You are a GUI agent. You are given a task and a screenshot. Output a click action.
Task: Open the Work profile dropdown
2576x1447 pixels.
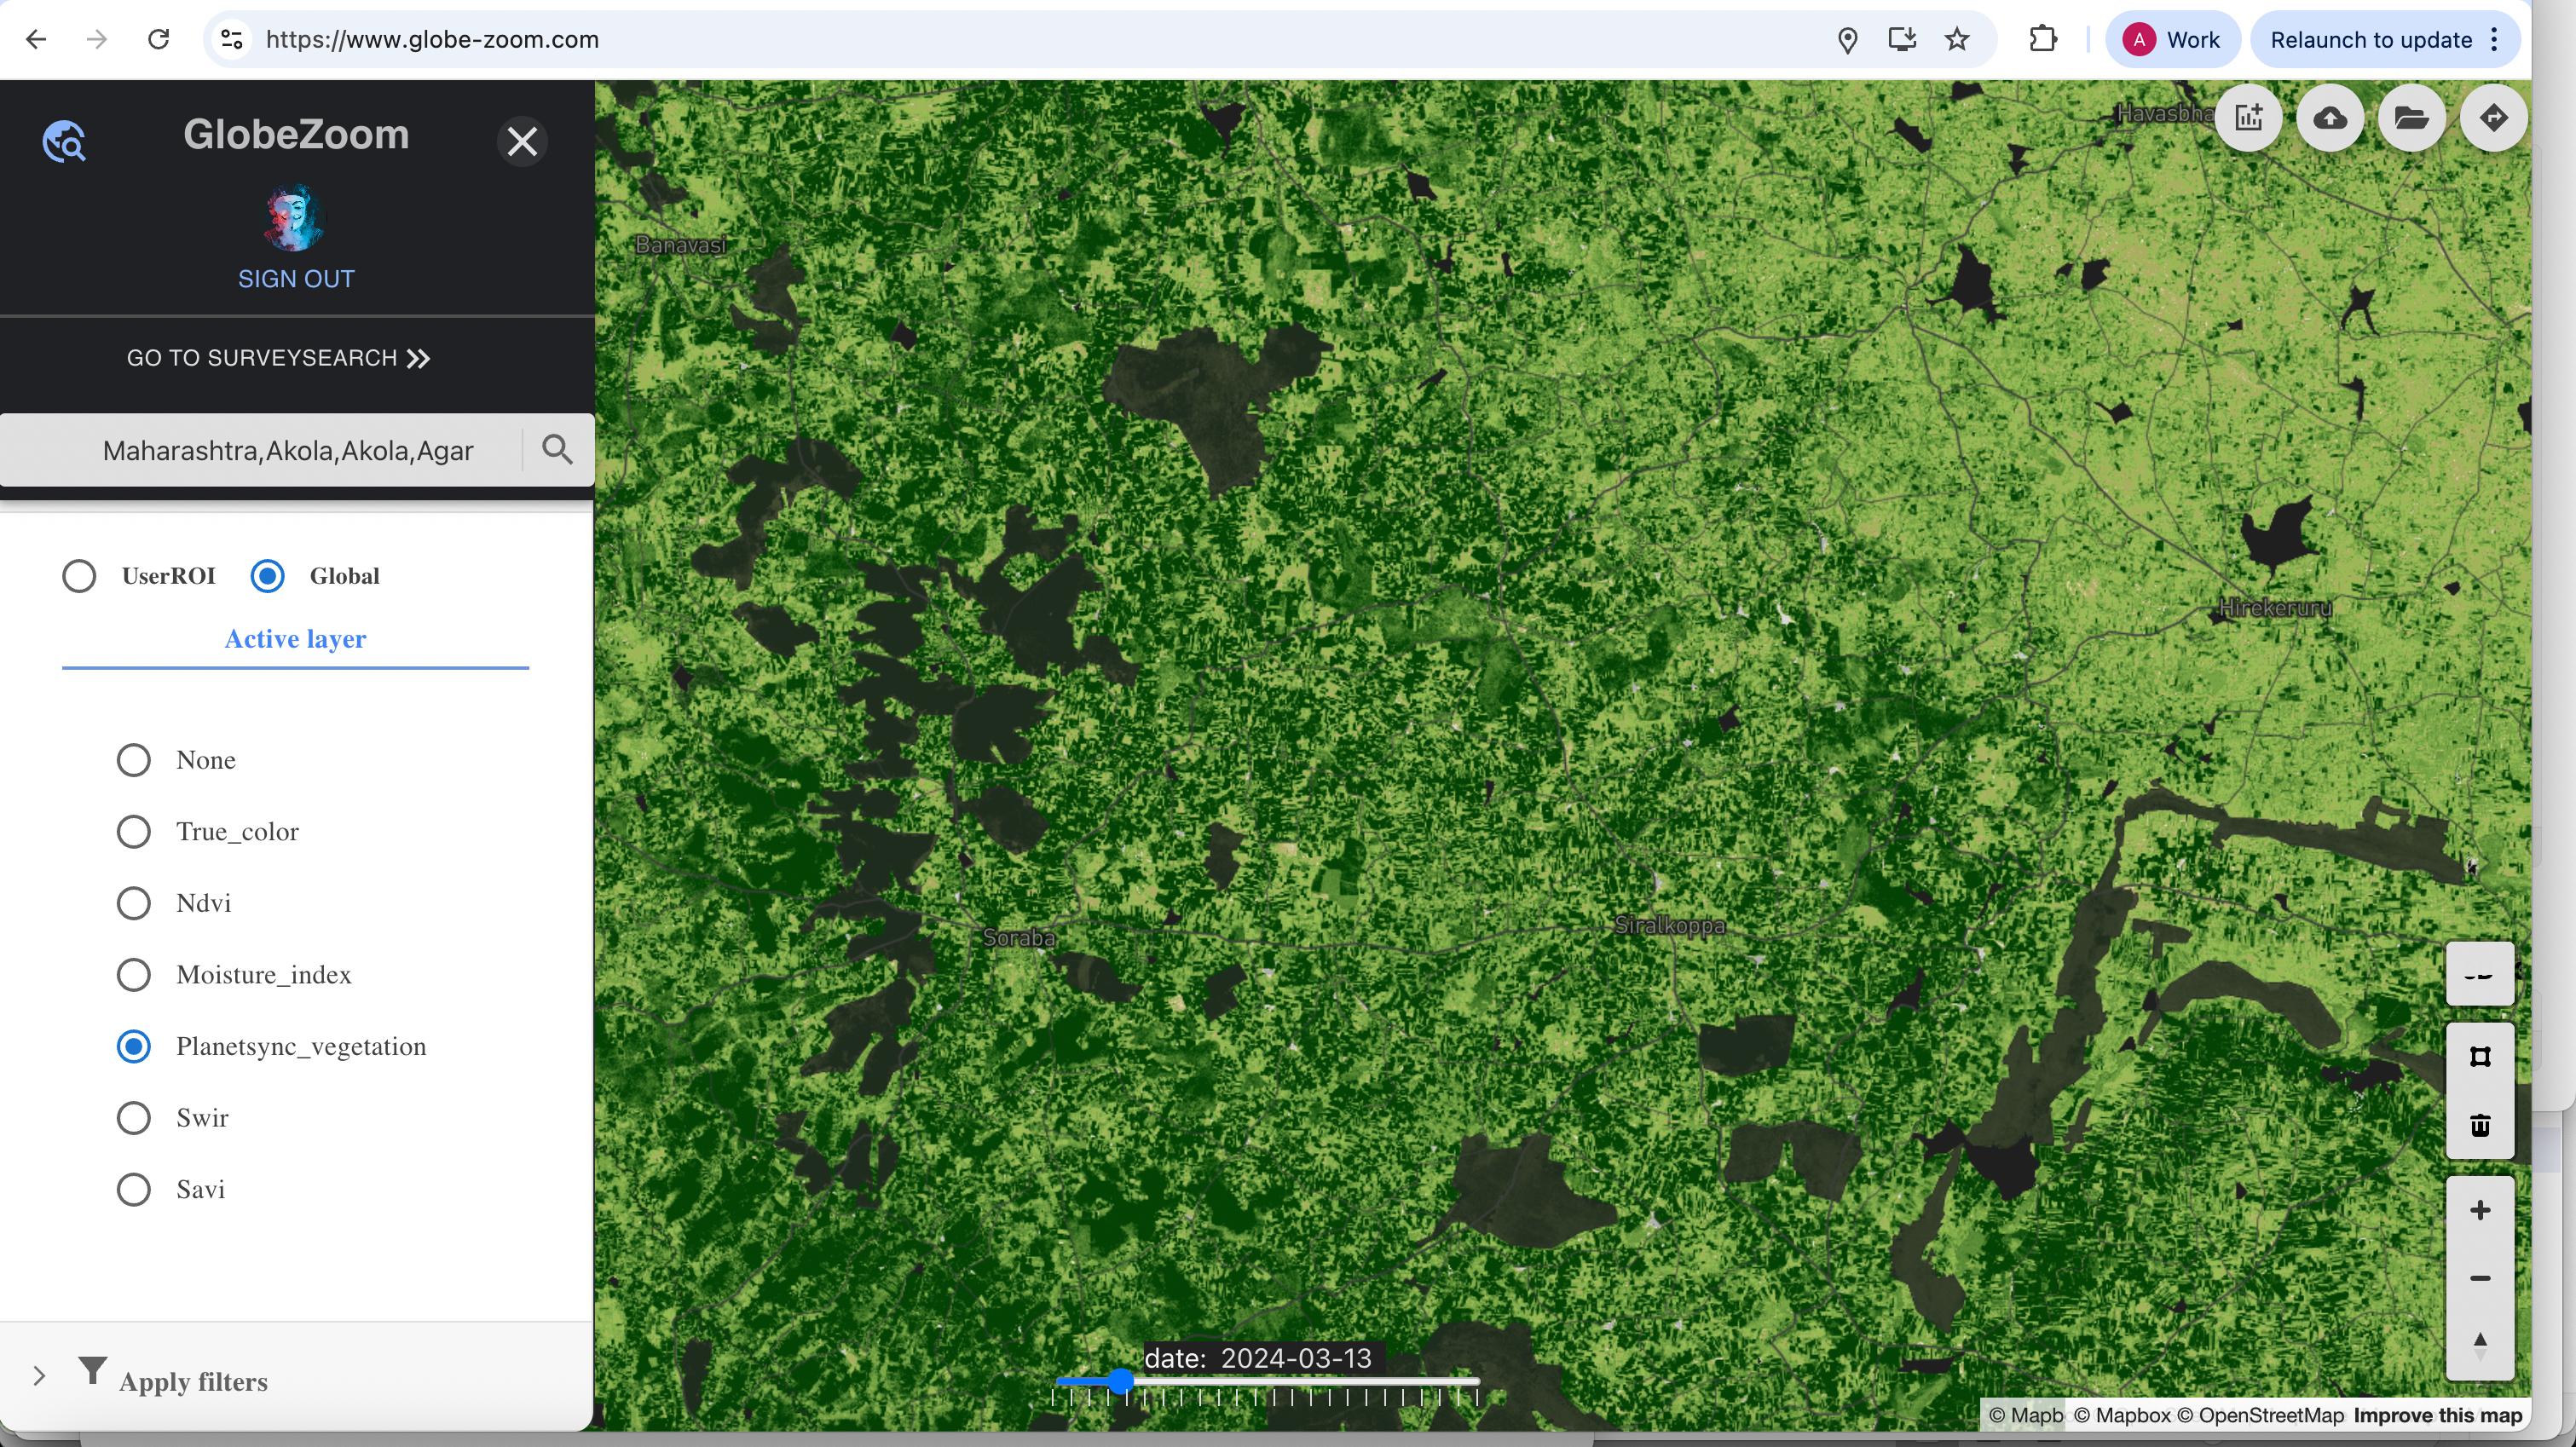(x=2172, y=39)
